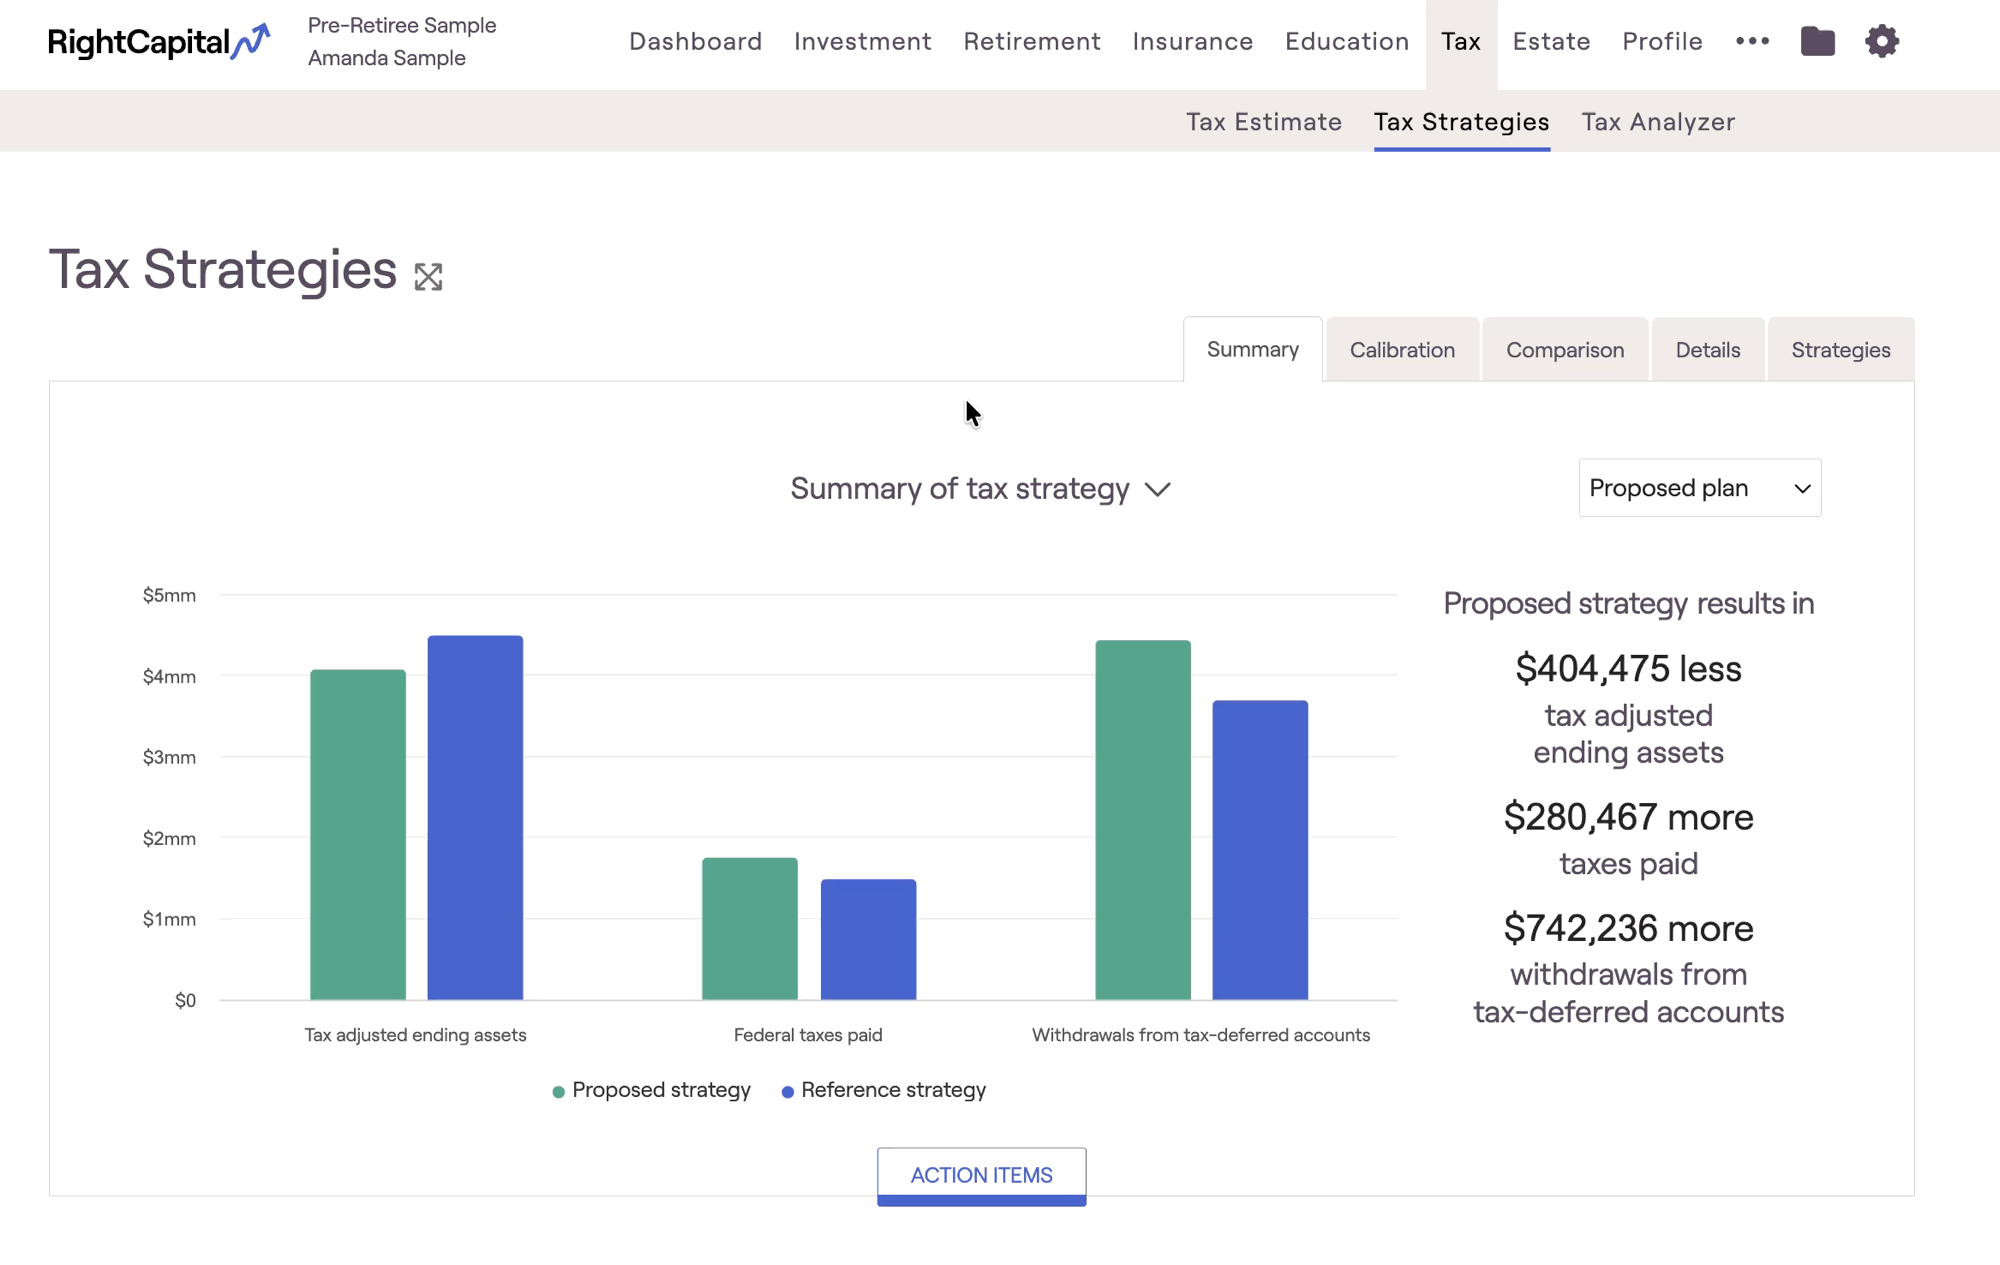The image size is (2000, 1265).
Task: Open the Retirement menu
Action: [1032, 41]
